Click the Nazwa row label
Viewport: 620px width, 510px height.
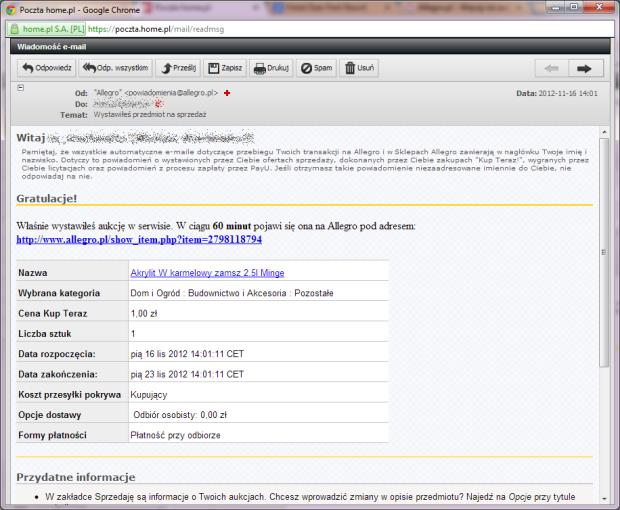pyautogui.click(x=33, y=273)
